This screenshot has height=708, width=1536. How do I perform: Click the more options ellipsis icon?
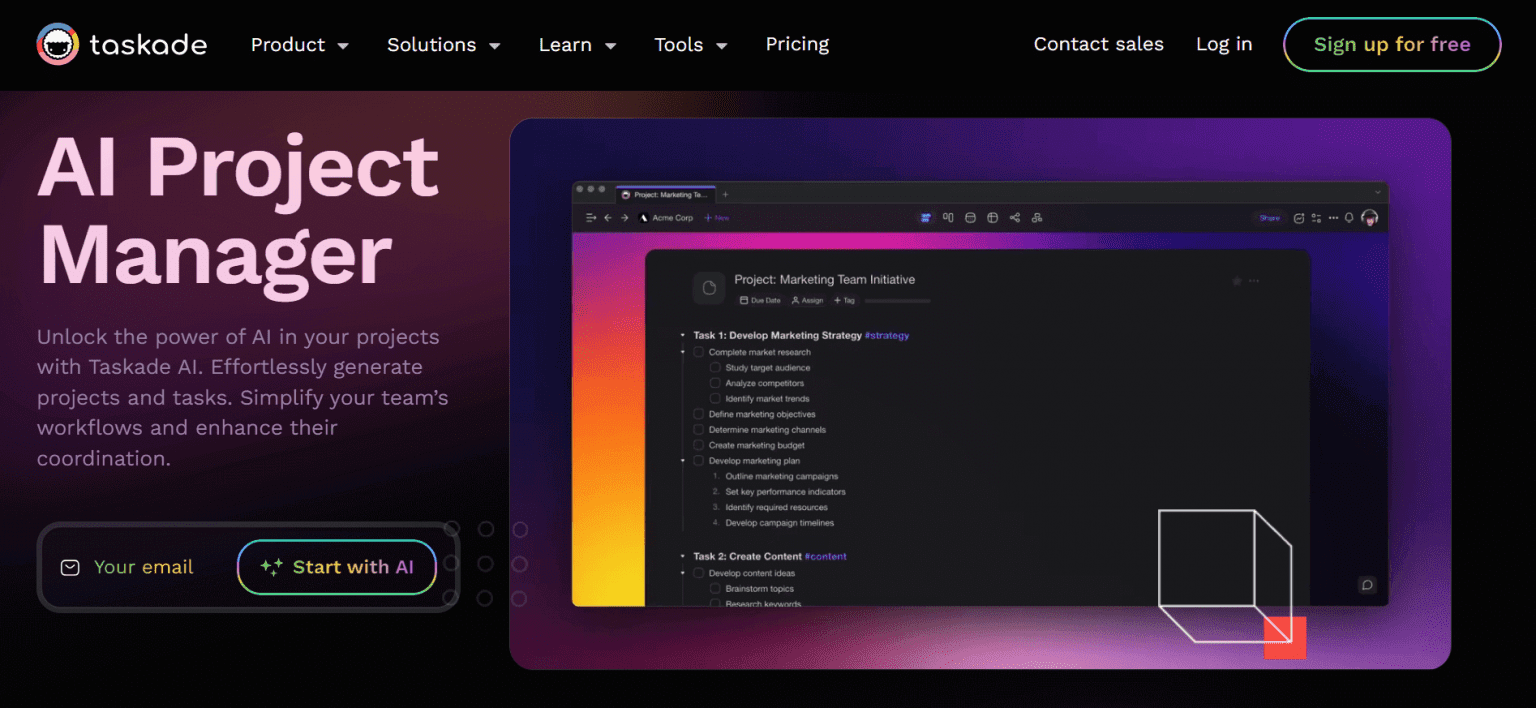[1334, 218]
